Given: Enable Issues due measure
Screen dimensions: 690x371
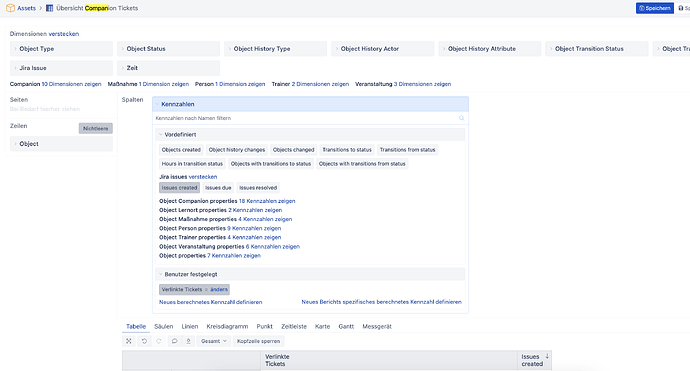Looking at the screenshot, I should (x=218, y=187).
